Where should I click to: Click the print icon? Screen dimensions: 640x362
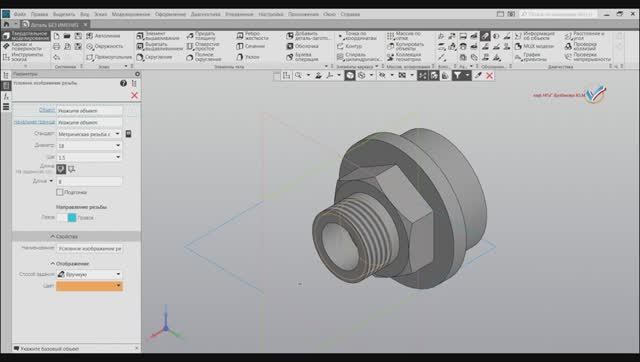pos(57,47)
